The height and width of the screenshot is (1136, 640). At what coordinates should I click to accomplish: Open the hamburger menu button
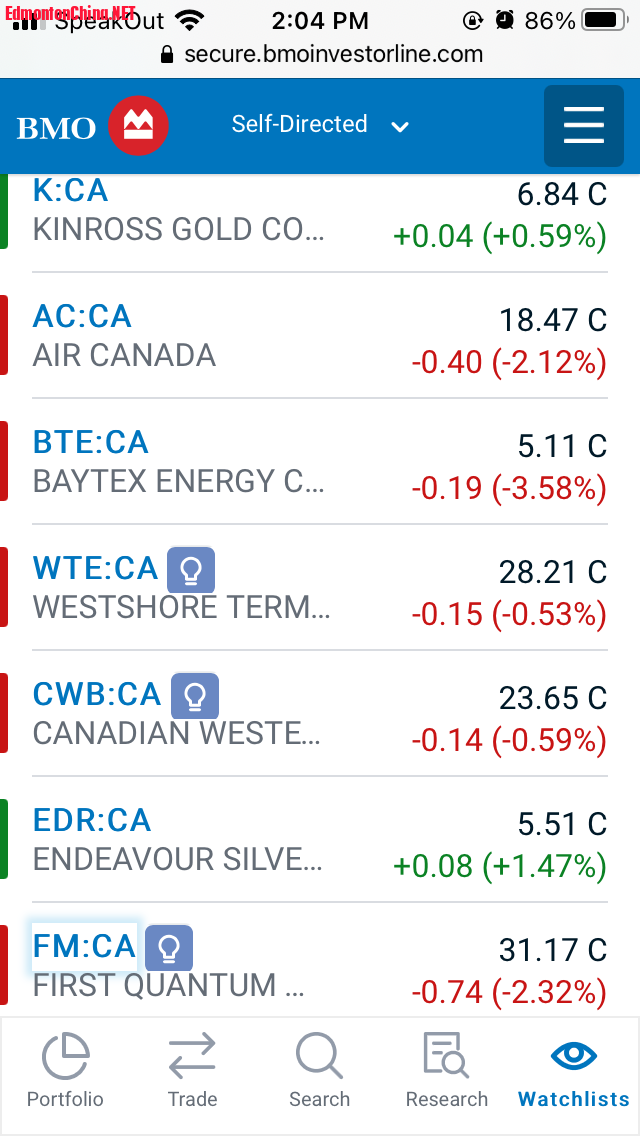click(x=583, y=126)
